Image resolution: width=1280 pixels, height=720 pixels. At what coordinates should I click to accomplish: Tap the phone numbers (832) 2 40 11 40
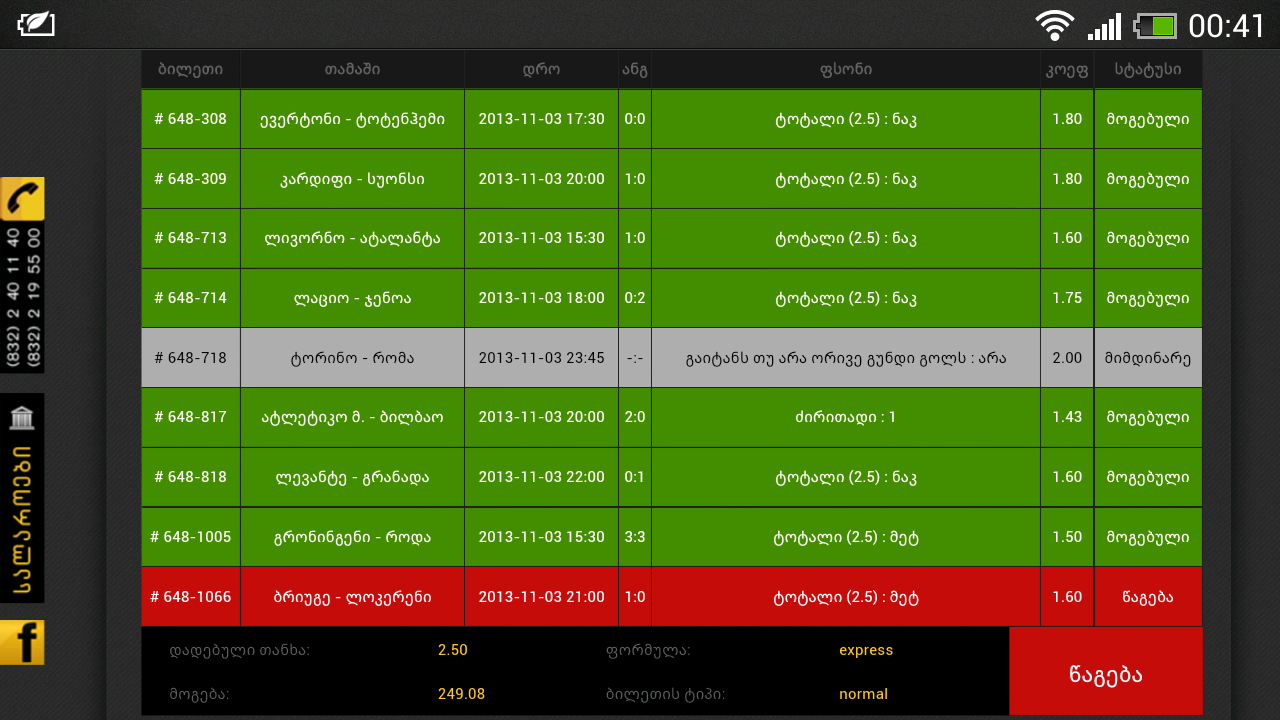pyautogui.click(x=15, y=298)
